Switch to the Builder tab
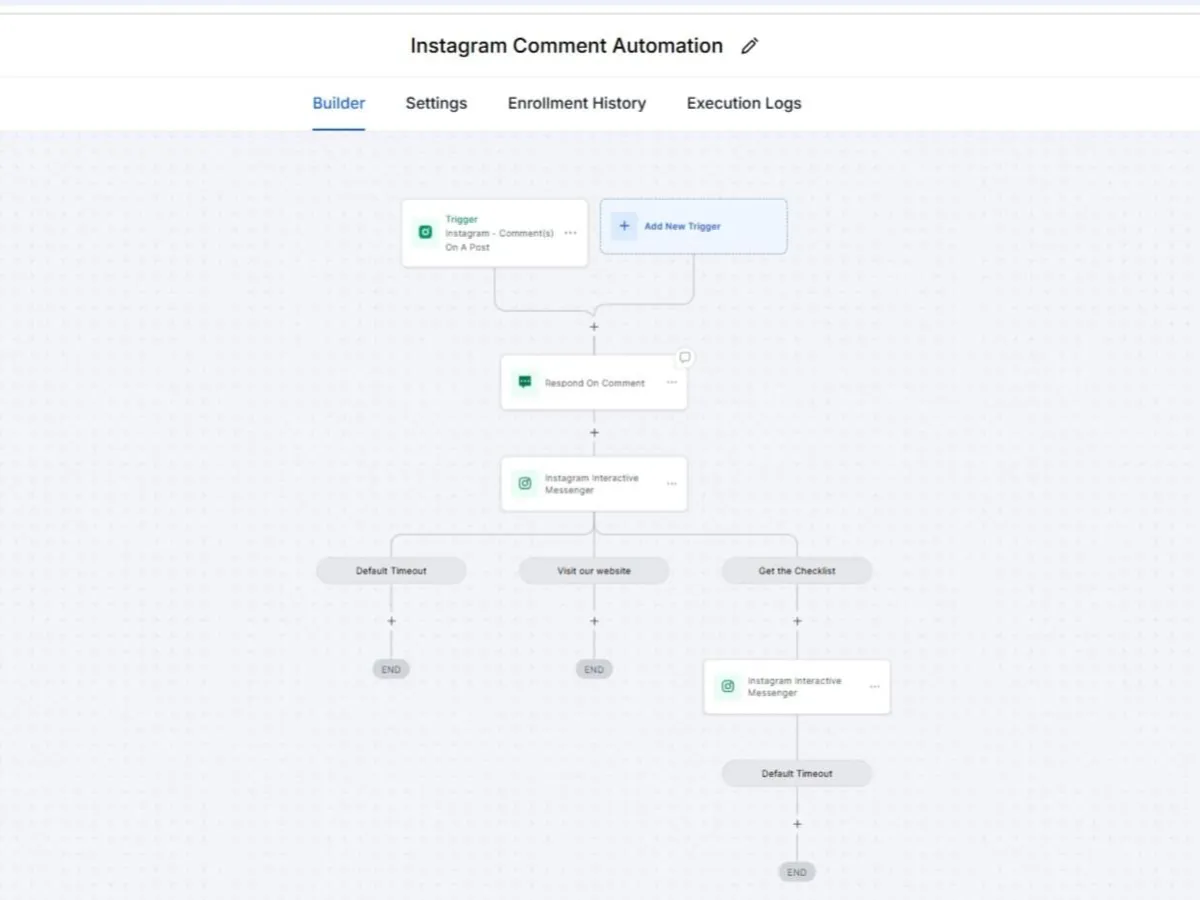 pos(339,103)
